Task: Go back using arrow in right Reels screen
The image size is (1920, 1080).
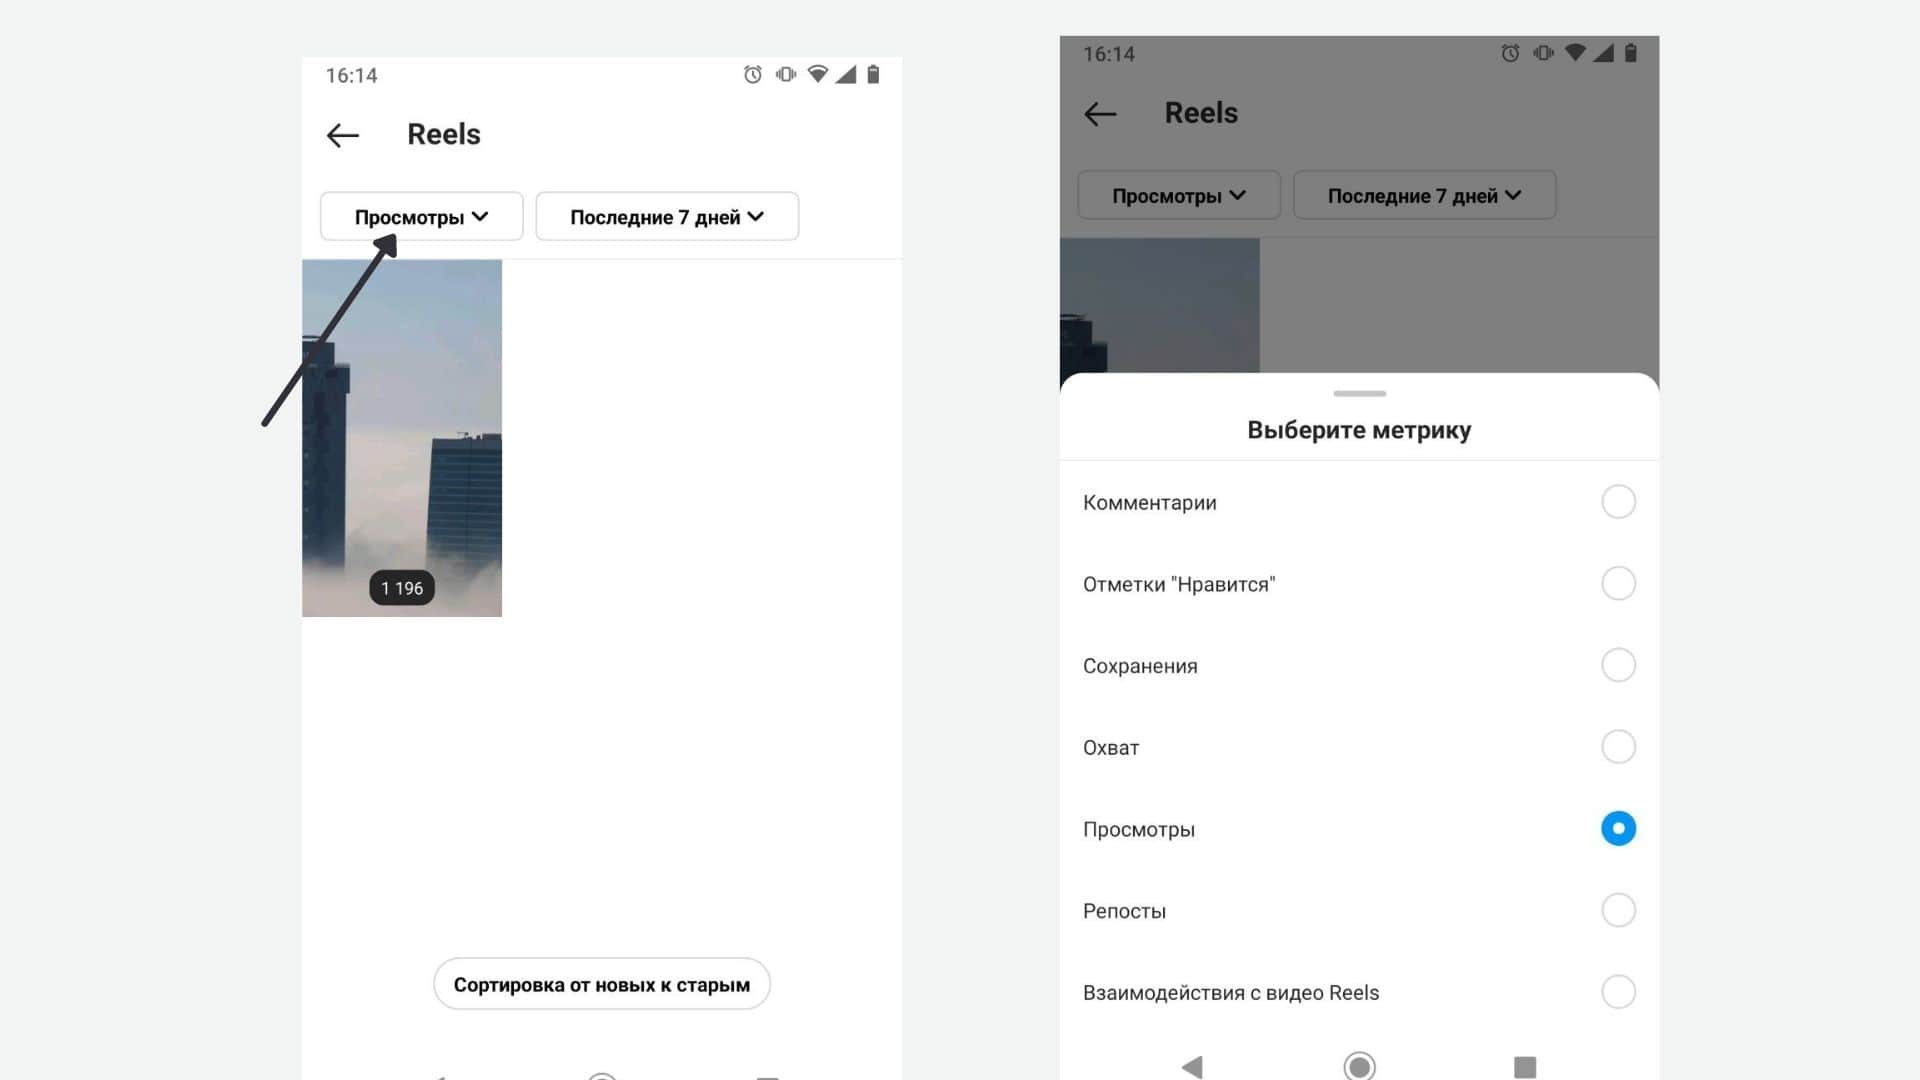Action: click(1100, 114)
